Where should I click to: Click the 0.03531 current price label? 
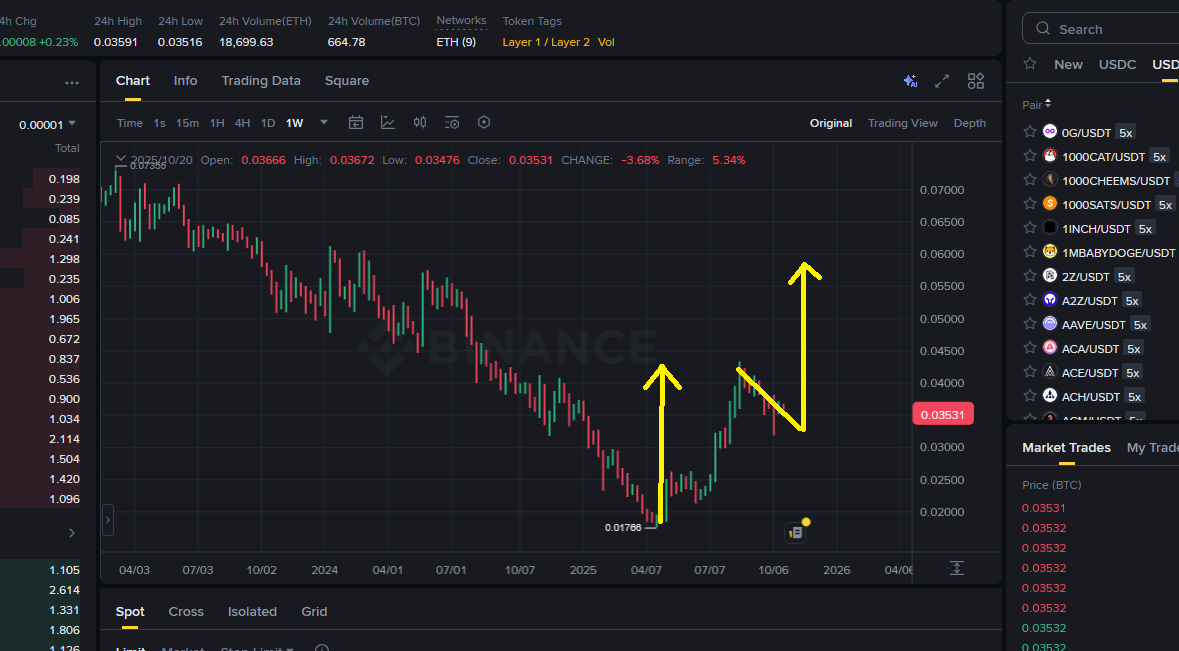(943, 414)
